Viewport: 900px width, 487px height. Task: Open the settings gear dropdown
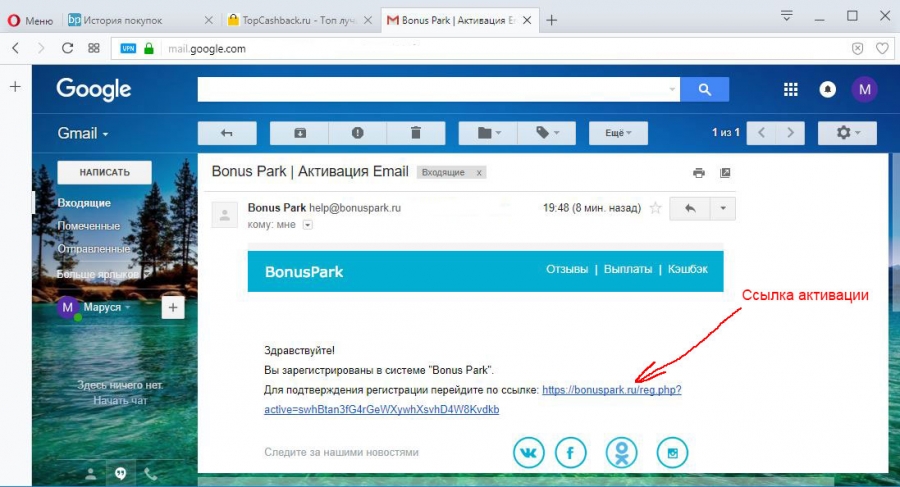(847, 133)
